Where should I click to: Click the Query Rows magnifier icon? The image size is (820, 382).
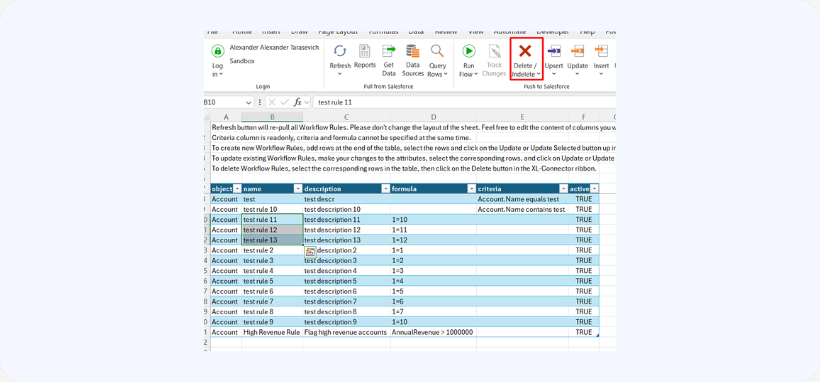point(437,51)
